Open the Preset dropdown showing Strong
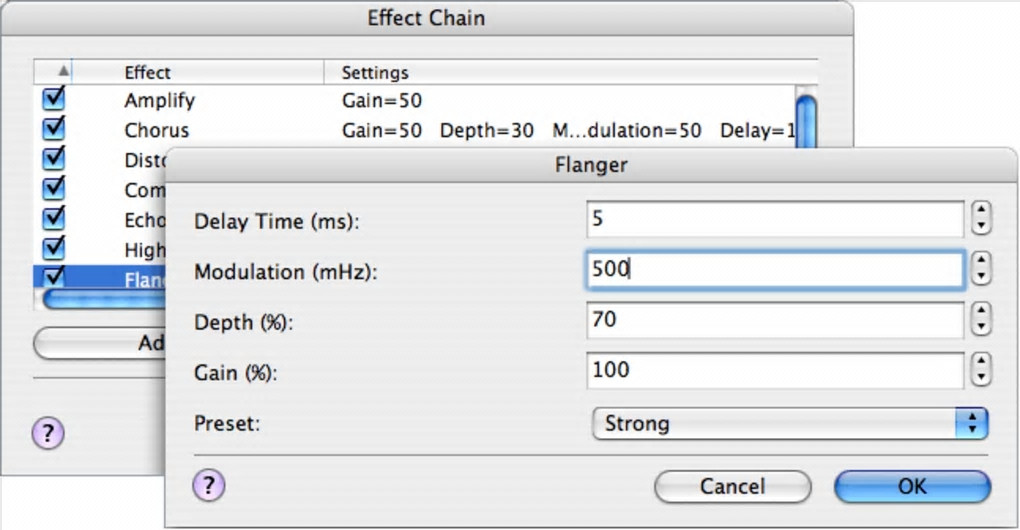1020x530 pixels. pyautogui.click(x=789, y=423)
